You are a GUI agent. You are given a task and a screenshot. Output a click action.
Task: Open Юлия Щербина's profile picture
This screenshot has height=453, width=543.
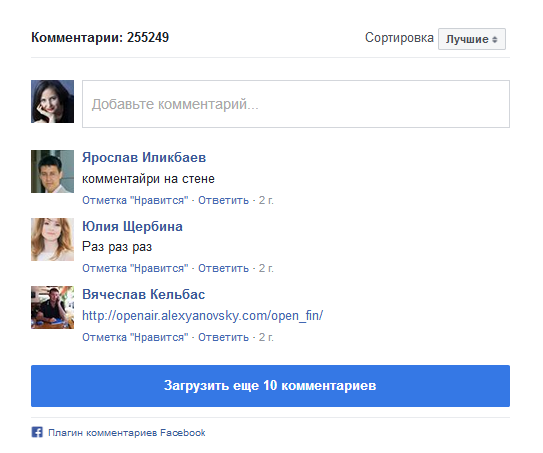coord(52,239)
